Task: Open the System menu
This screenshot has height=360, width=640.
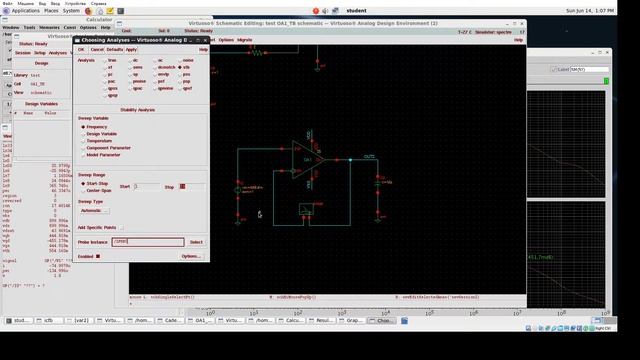Action: point(71,11)
